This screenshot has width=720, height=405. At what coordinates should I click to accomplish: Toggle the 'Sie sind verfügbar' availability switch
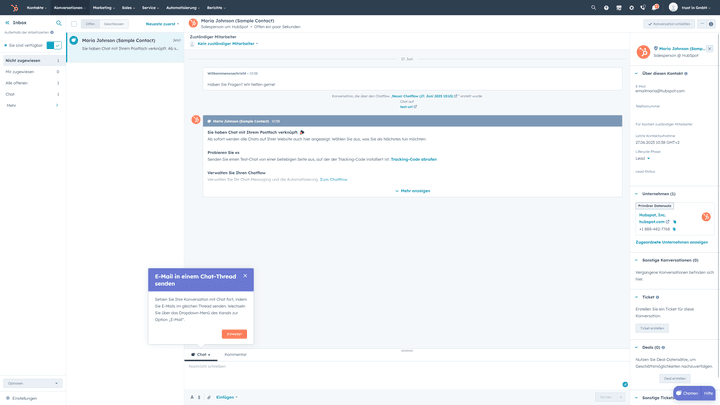click(x=54, y=45)
